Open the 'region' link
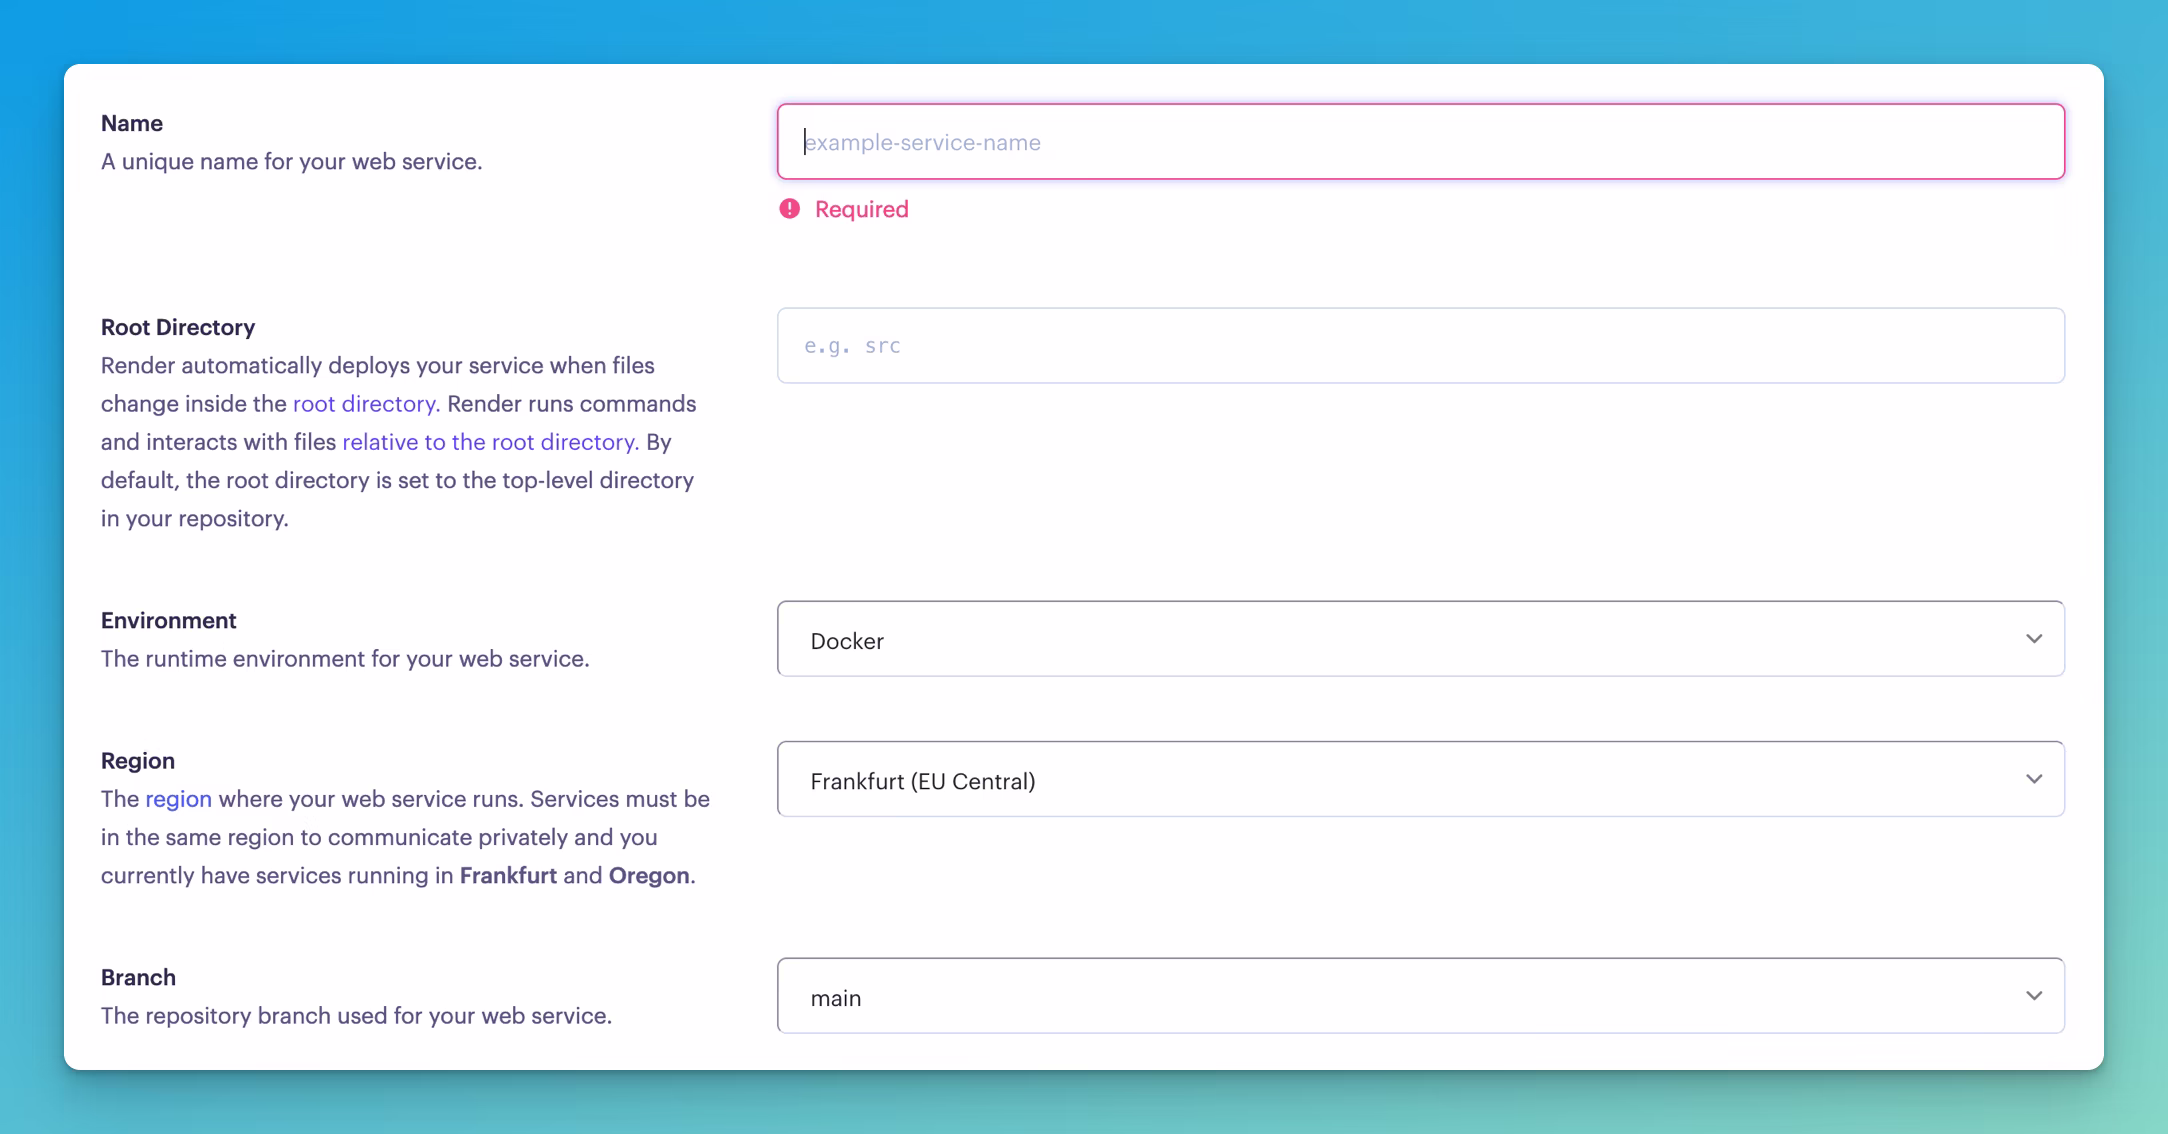 coord(178,800)
